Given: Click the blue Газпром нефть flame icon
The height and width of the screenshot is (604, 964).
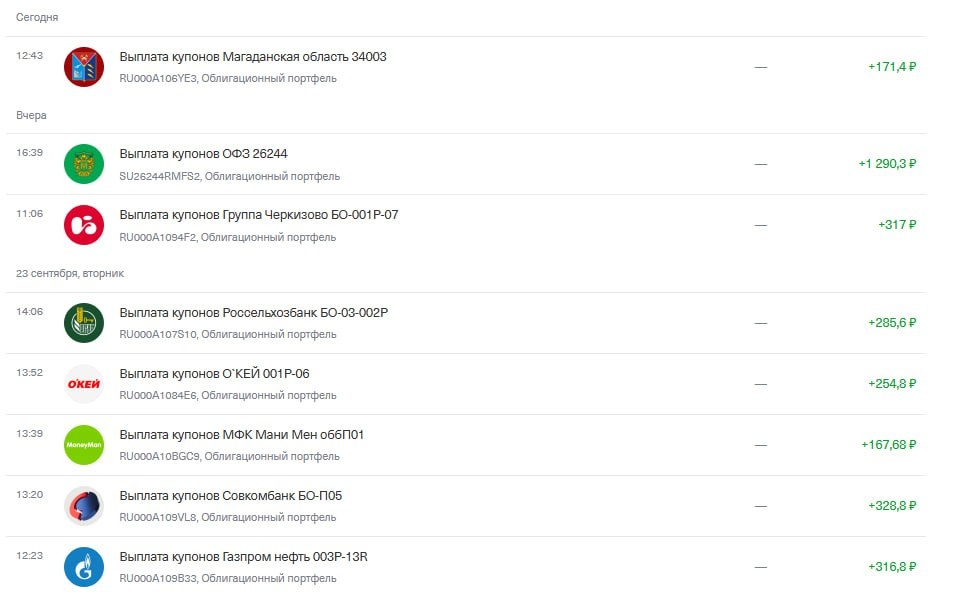Looking at the screenshot, I should pyautogui.click(x=84, y=567).
